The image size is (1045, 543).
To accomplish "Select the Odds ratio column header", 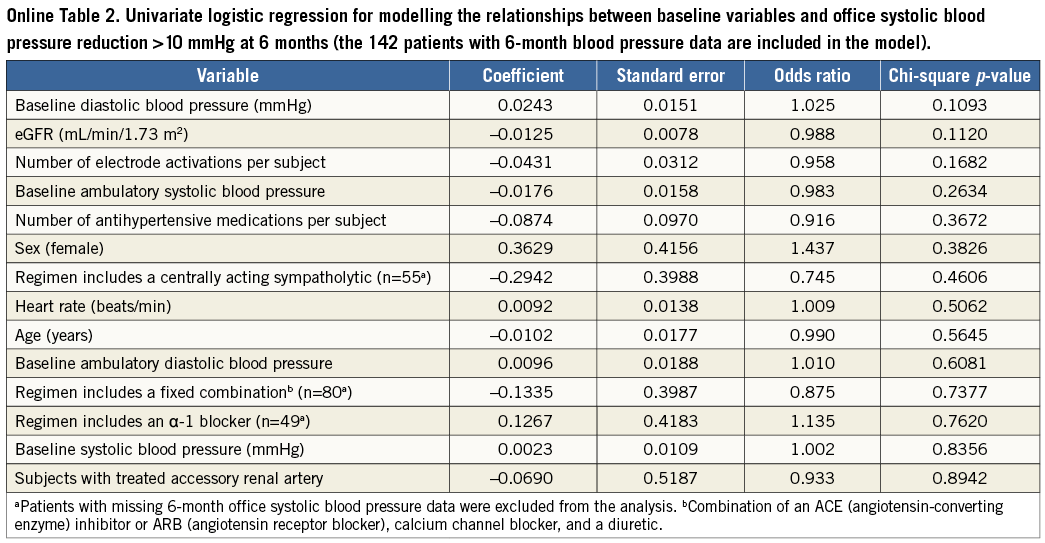I will point(811,76).
